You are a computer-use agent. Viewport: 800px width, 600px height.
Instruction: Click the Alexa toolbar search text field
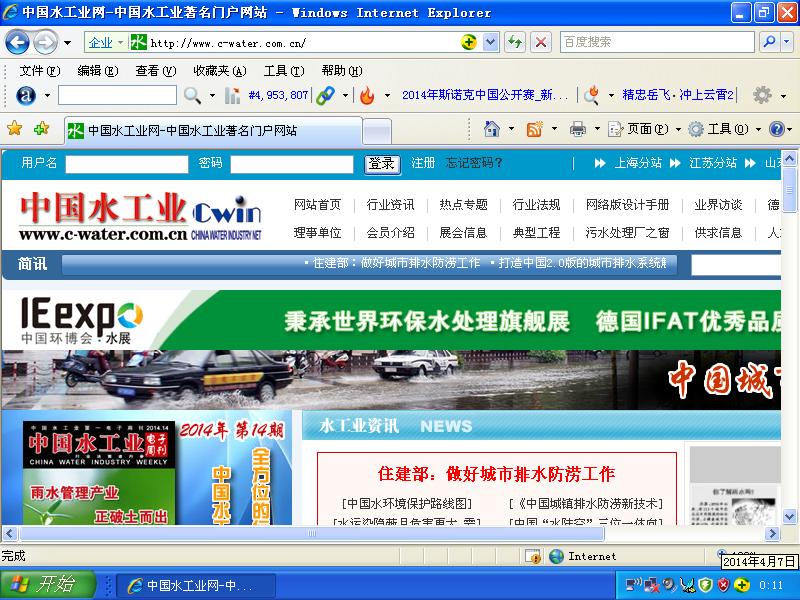pos(117,95)
